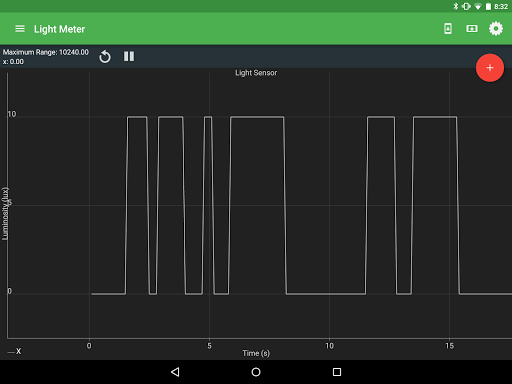Pause the light sensor recording
The width and height of the screenshot is (512, 384).
pyautogui.click(x=129, y=56)
